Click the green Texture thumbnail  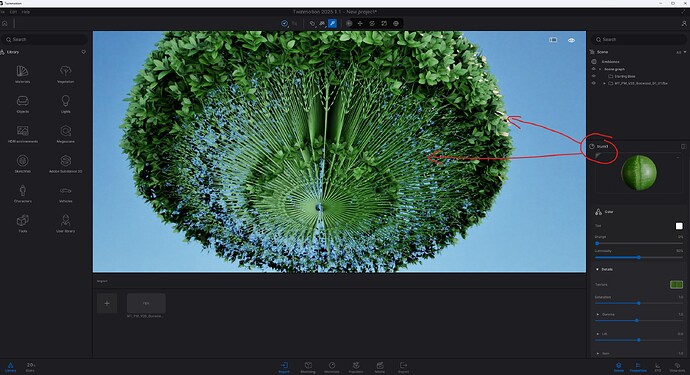click(x=676, y=285)
